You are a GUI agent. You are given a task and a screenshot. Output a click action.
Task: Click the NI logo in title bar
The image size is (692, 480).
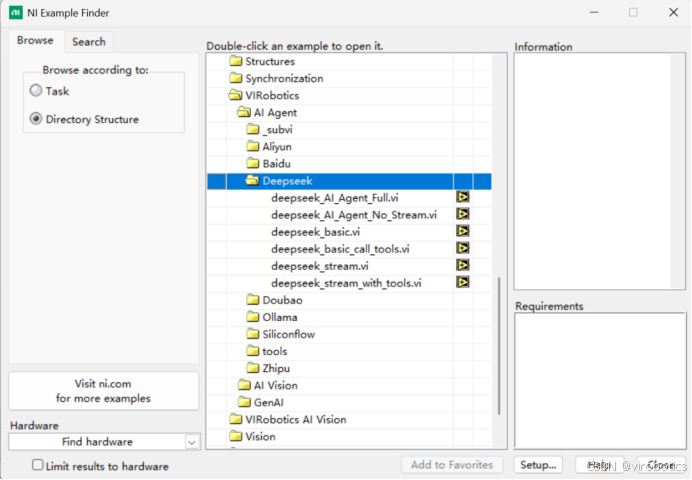pos(16,13)
